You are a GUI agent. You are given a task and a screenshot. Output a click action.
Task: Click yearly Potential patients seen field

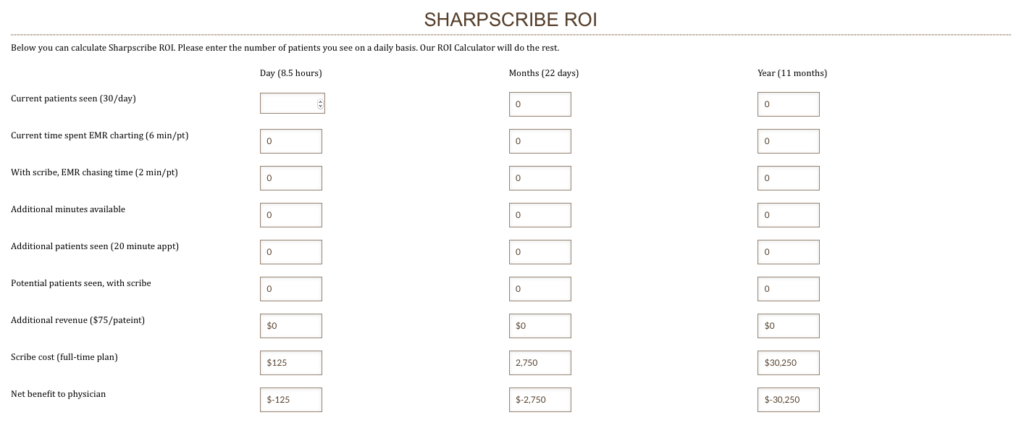[x=789, y=289]
